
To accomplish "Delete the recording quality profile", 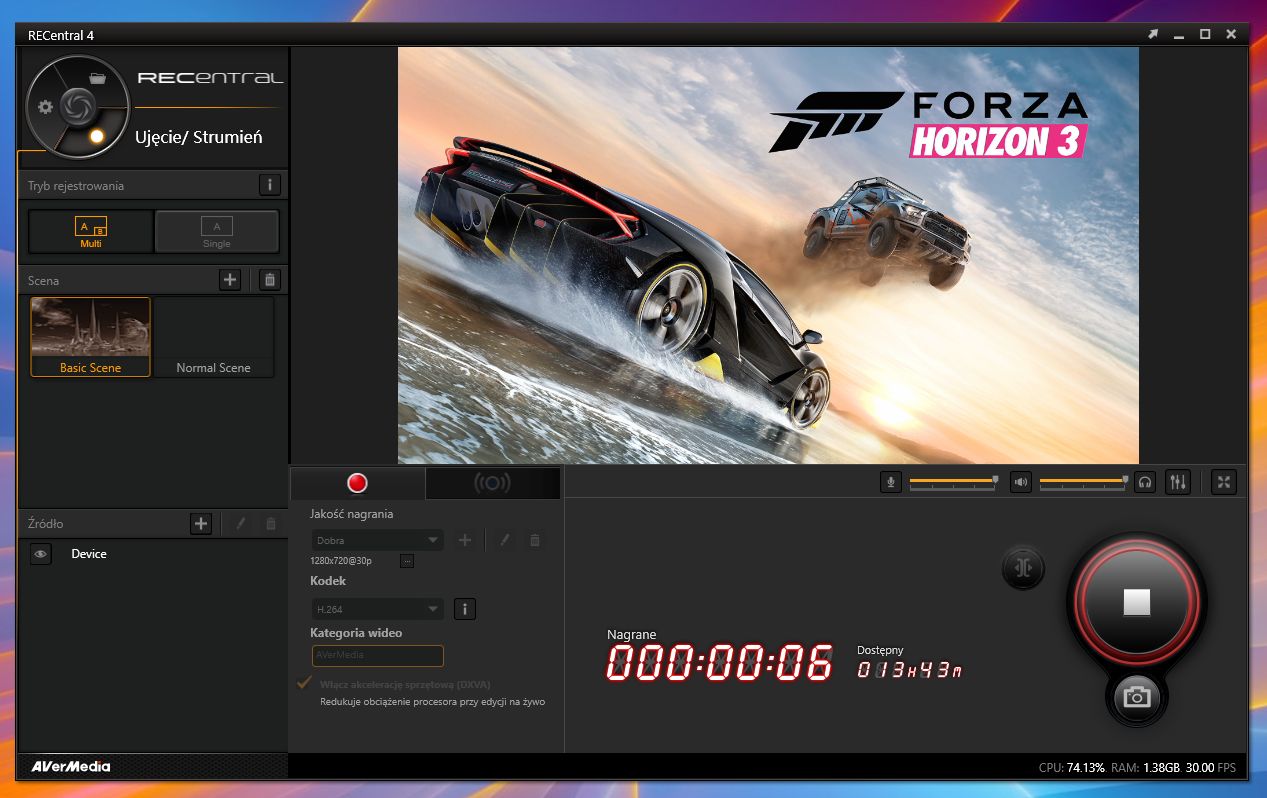I will click(535, 540).
